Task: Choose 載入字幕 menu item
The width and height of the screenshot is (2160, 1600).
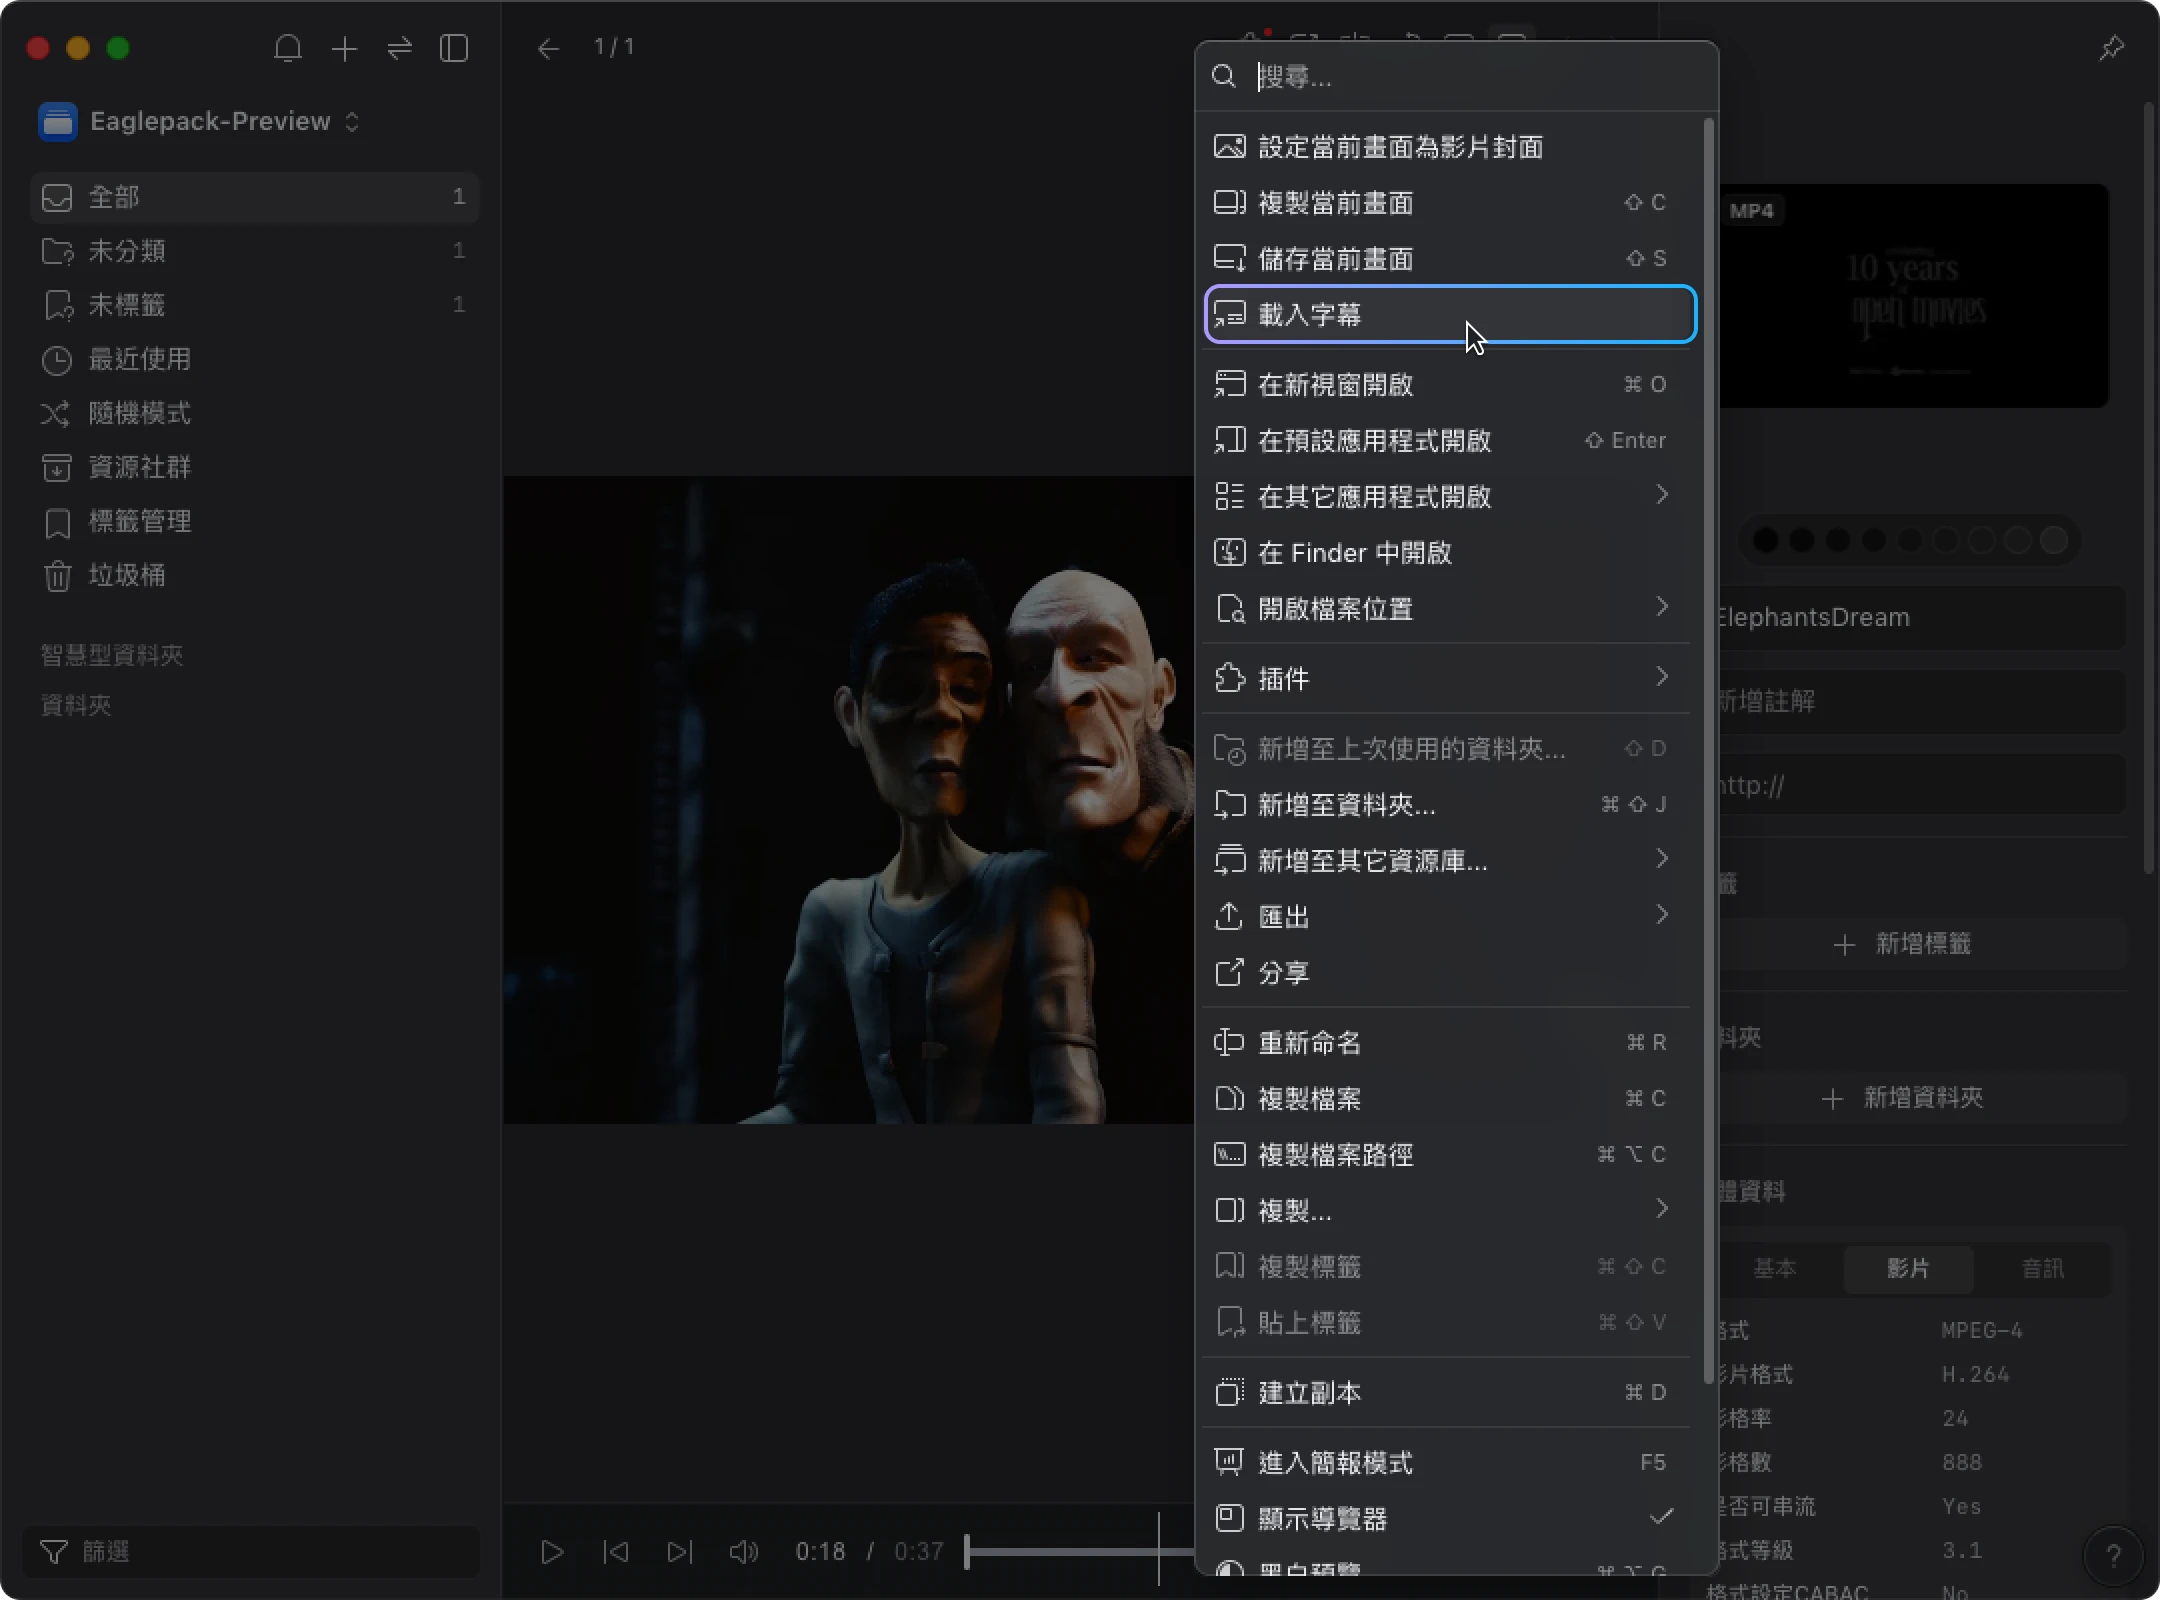Action: pos(1450,315)
